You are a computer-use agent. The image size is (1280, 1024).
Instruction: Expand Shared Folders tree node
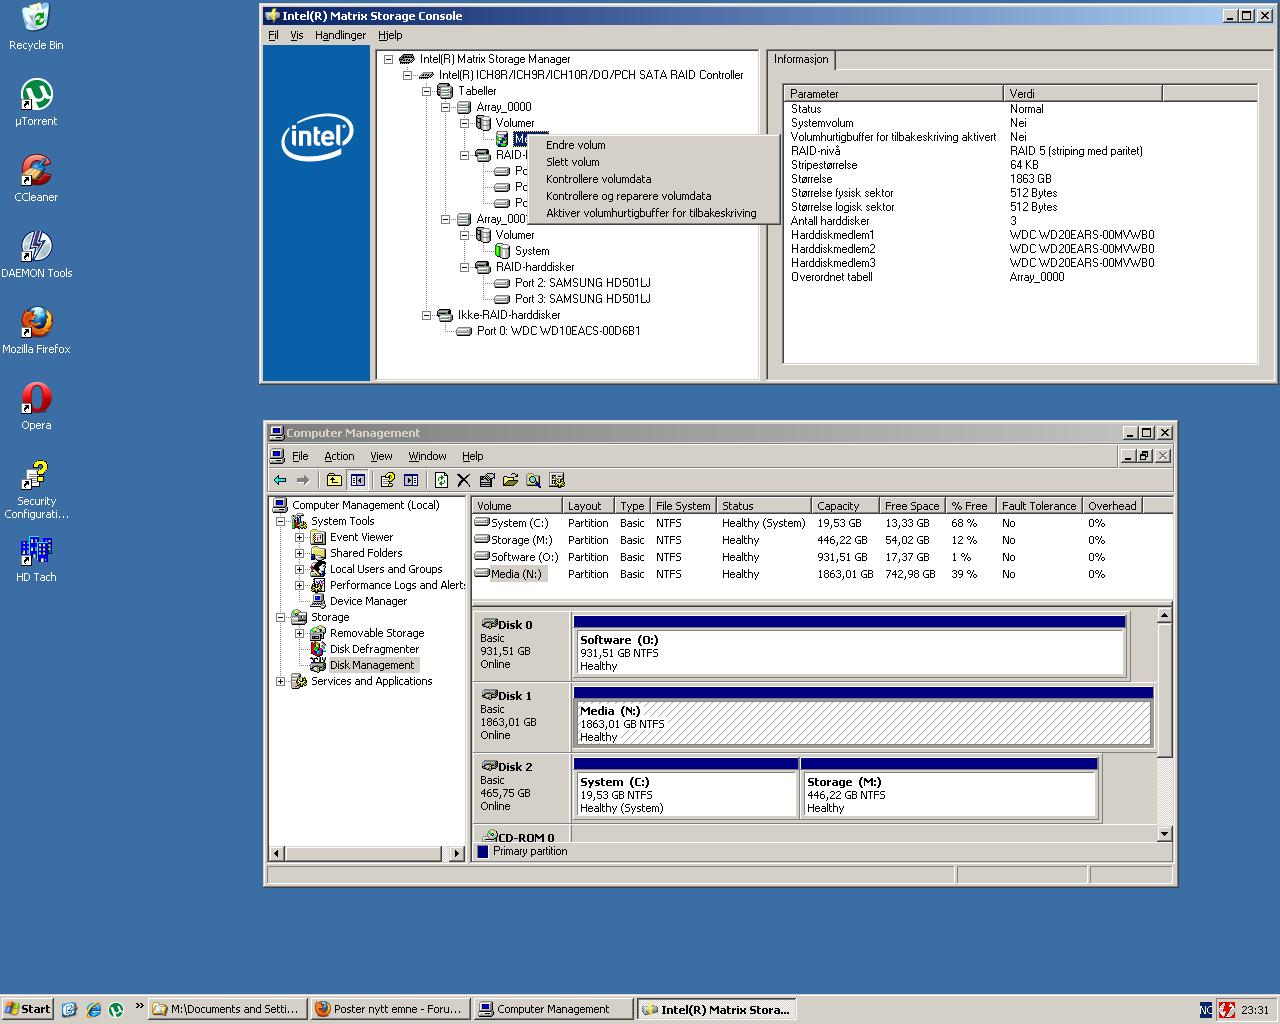(x=299, y=553)
